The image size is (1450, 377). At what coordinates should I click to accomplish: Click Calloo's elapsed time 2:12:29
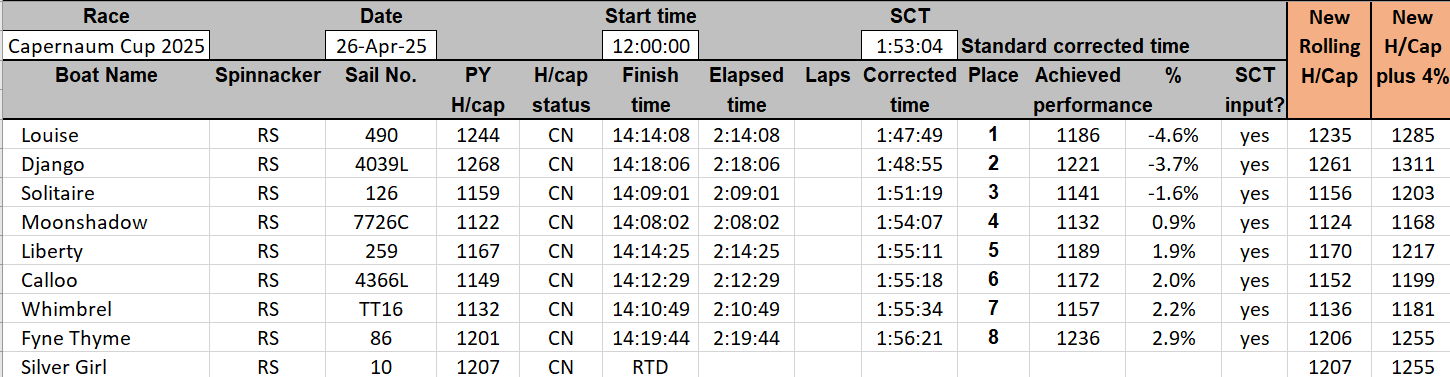745,280
